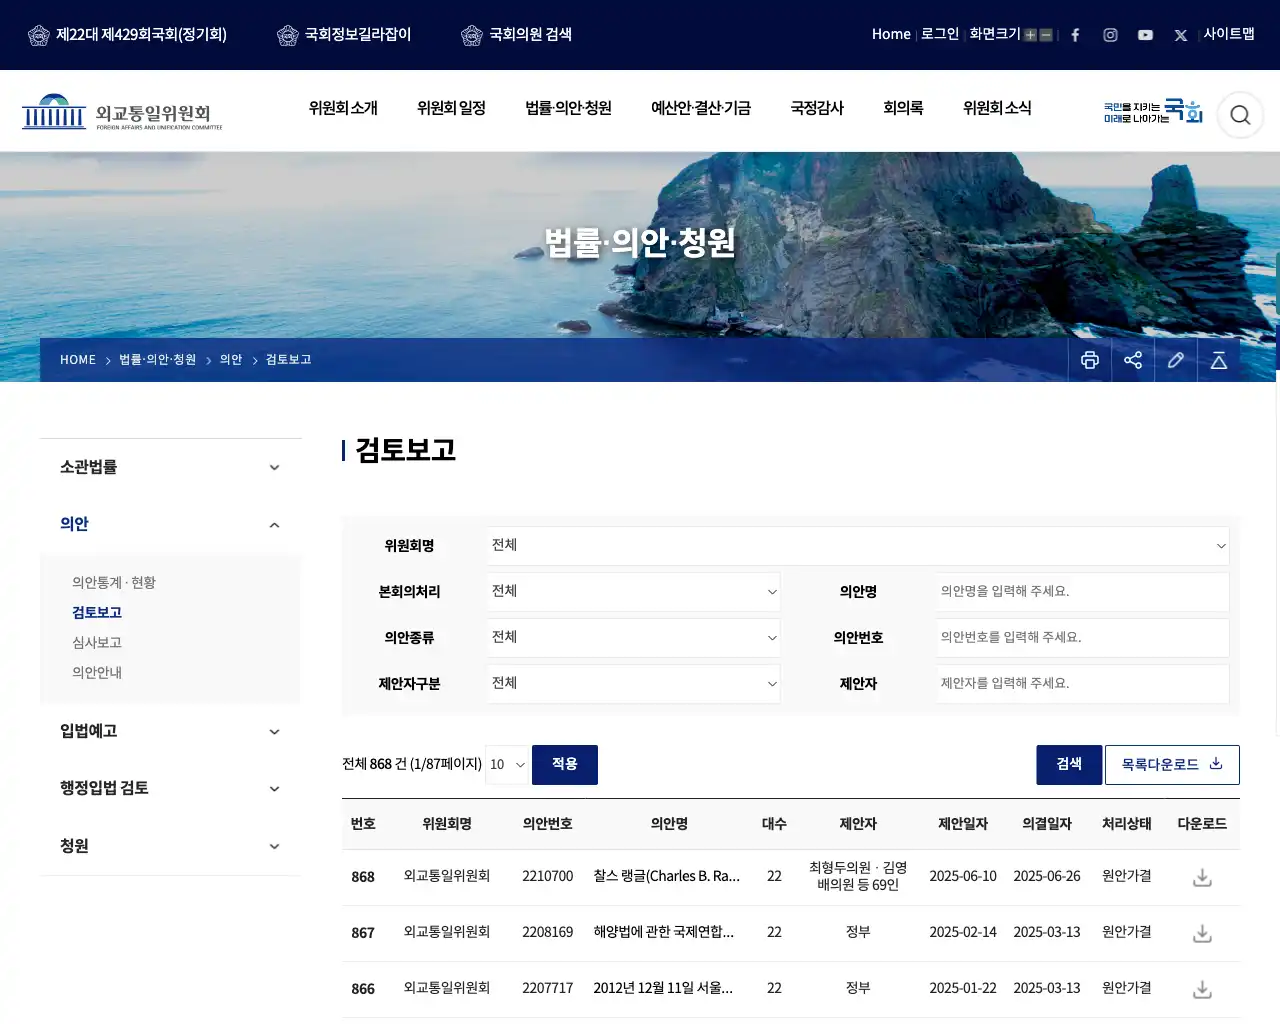Open the 심사보고 sidebar link
The image size is (1280, 1024).
pos(97,643)
